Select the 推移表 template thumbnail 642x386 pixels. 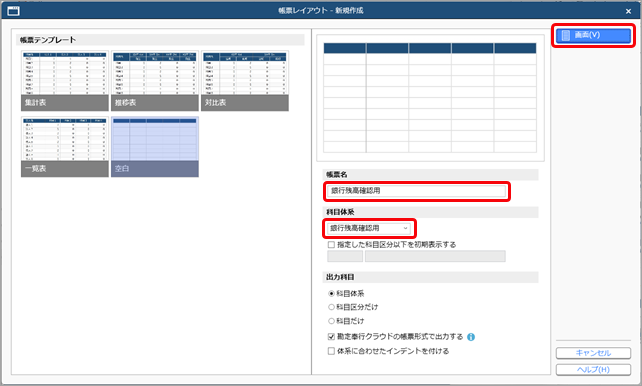155,81
